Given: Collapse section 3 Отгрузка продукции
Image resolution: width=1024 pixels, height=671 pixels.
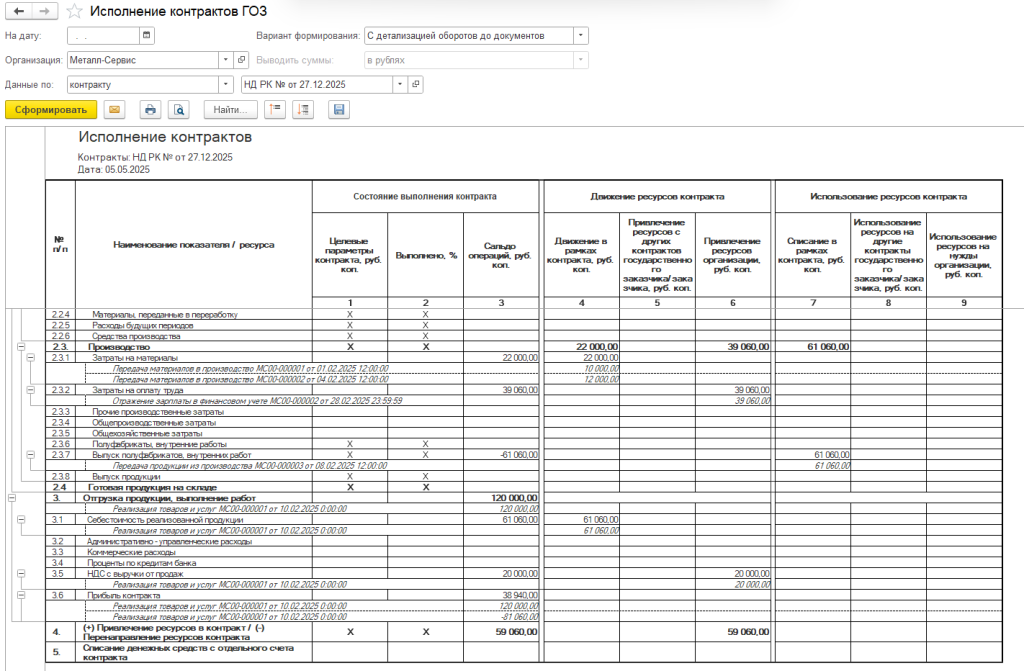Looking at the screenshot, I should (11, 498).
